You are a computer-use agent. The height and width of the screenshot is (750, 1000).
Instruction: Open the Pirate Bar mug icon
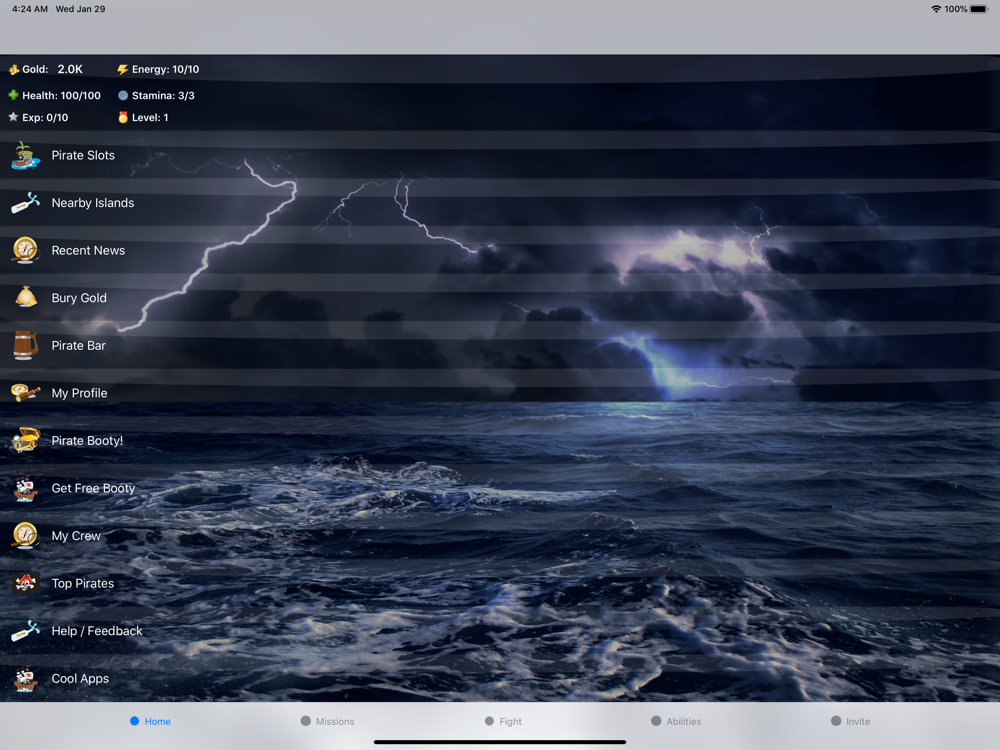click(26, 345)
